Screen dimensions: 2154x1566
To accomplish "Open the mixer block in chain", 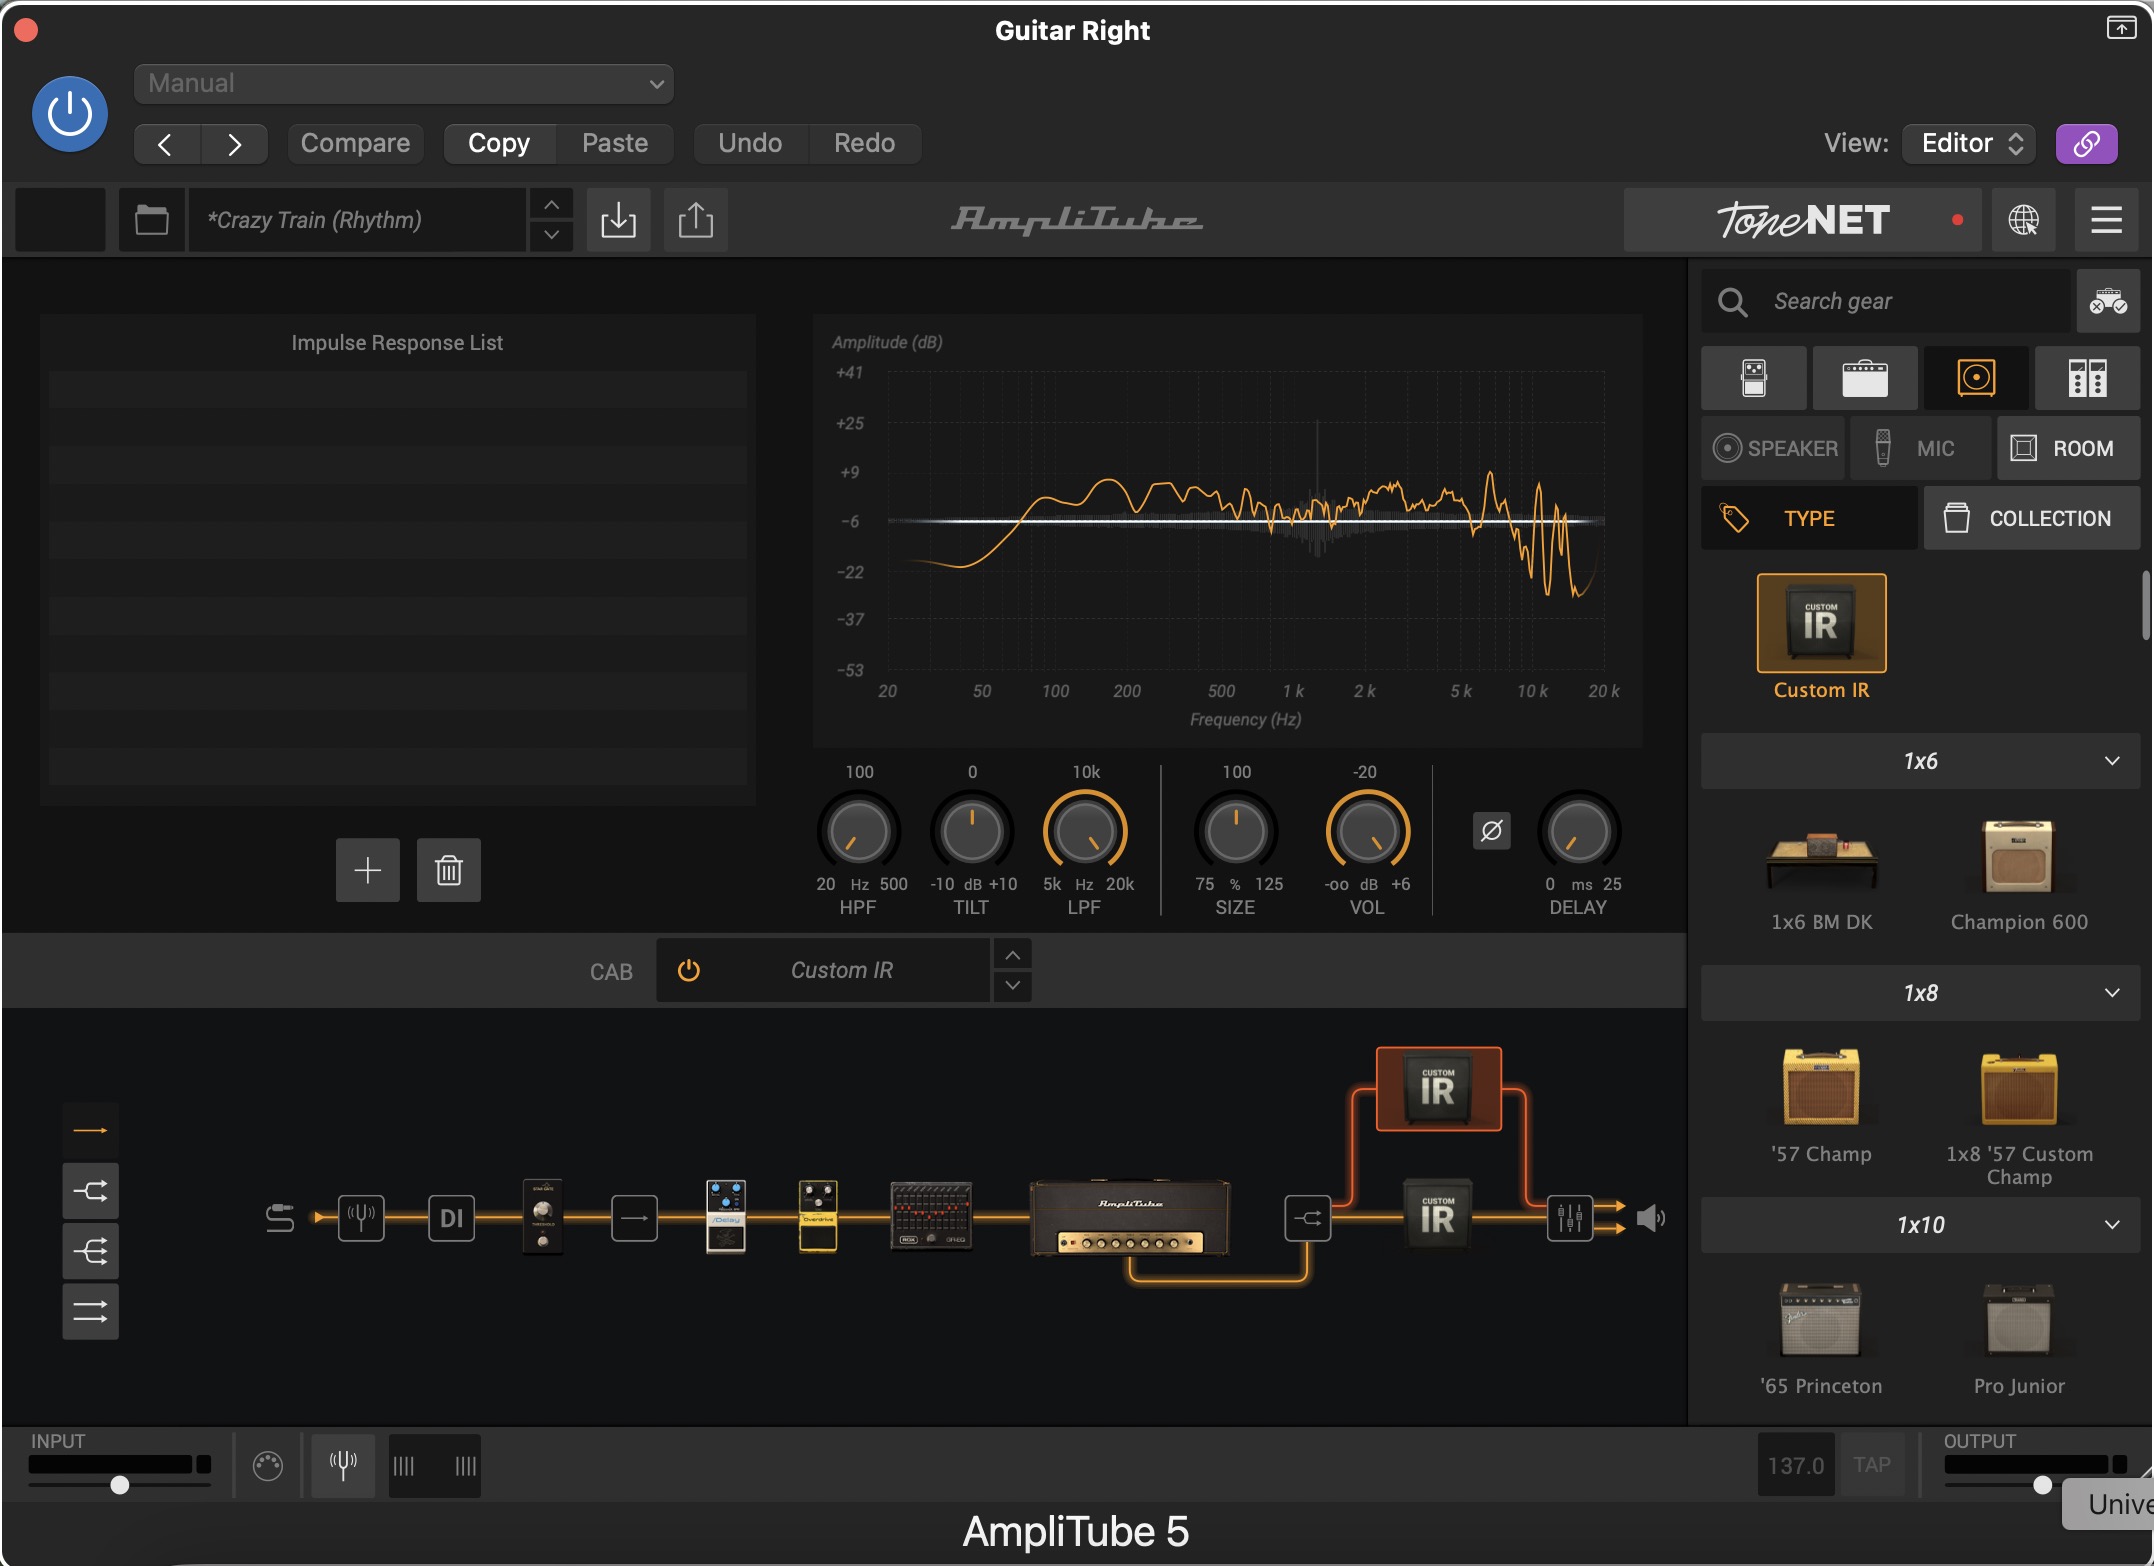I will (1570, 1218).
